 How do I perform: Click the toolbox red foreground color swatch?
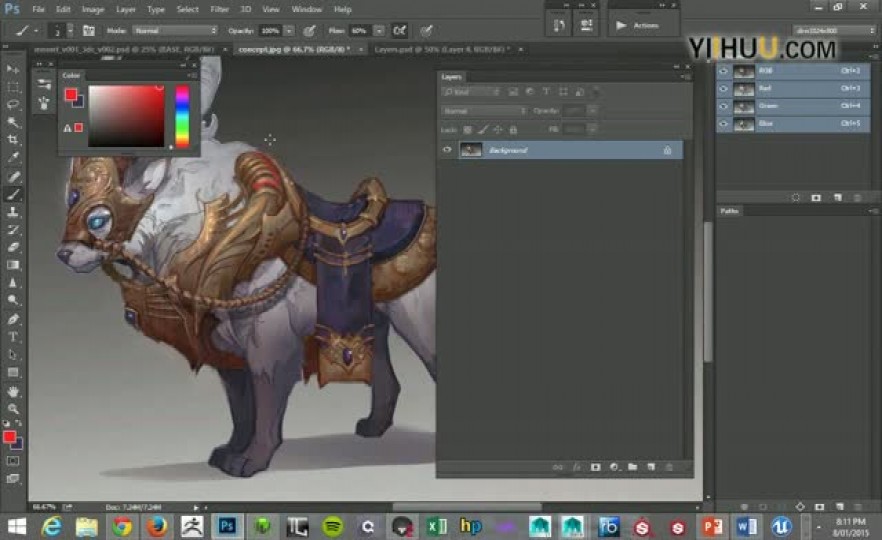9,436
